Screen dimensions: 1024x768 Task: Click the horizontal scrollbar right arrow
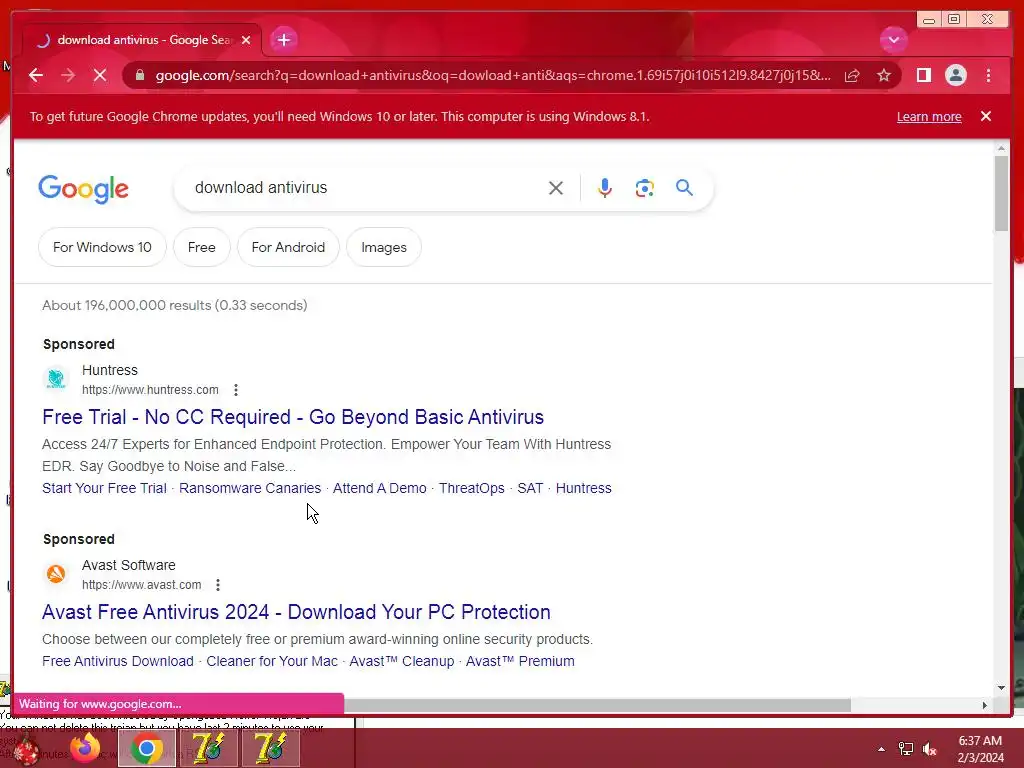(984, 705)
